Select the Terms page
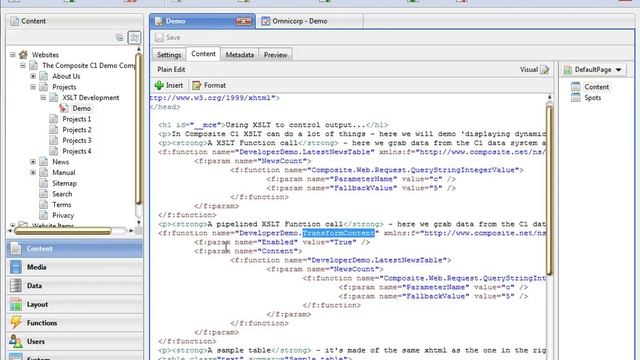Image resolution: width=640 pixels, height=360 pixels. (x=62, y=204)
